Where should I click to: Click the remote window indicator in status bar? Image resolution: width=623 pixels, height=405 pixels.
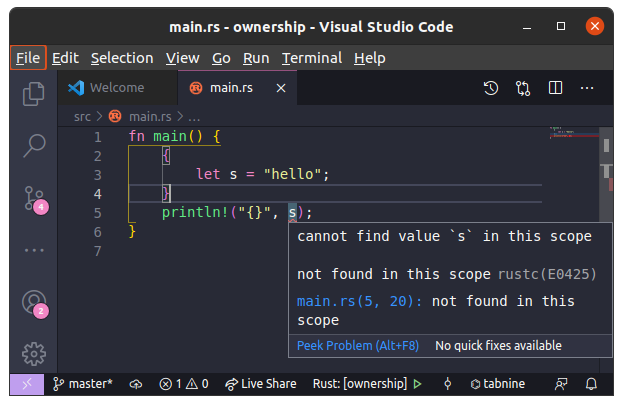click(x=27, y=384)
